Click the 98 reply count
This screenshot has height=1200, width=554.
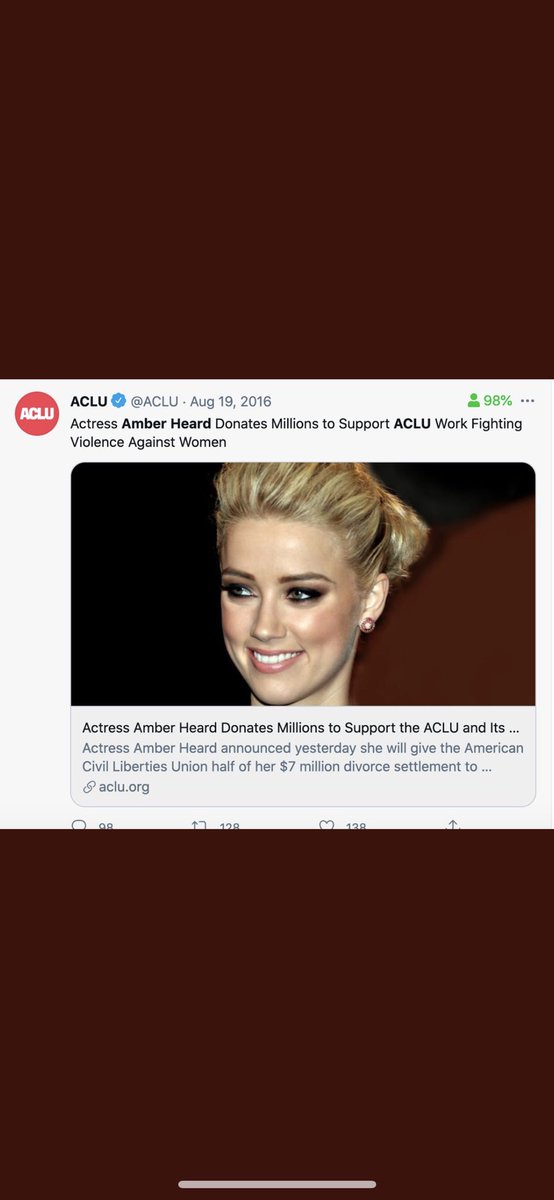tap(106, 826)
